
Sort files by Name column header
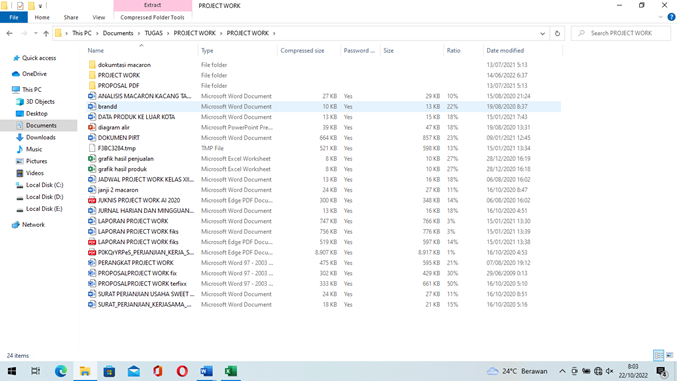[x=141, y=51]
